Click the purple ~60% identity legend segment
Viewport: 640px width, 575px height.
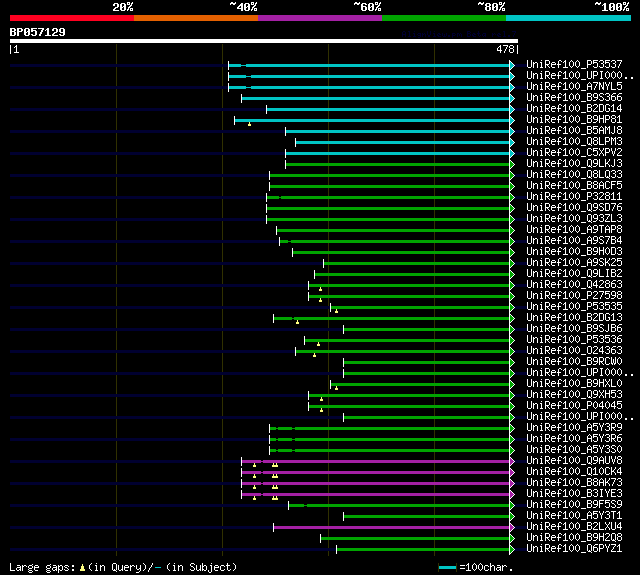click(320, 18)
